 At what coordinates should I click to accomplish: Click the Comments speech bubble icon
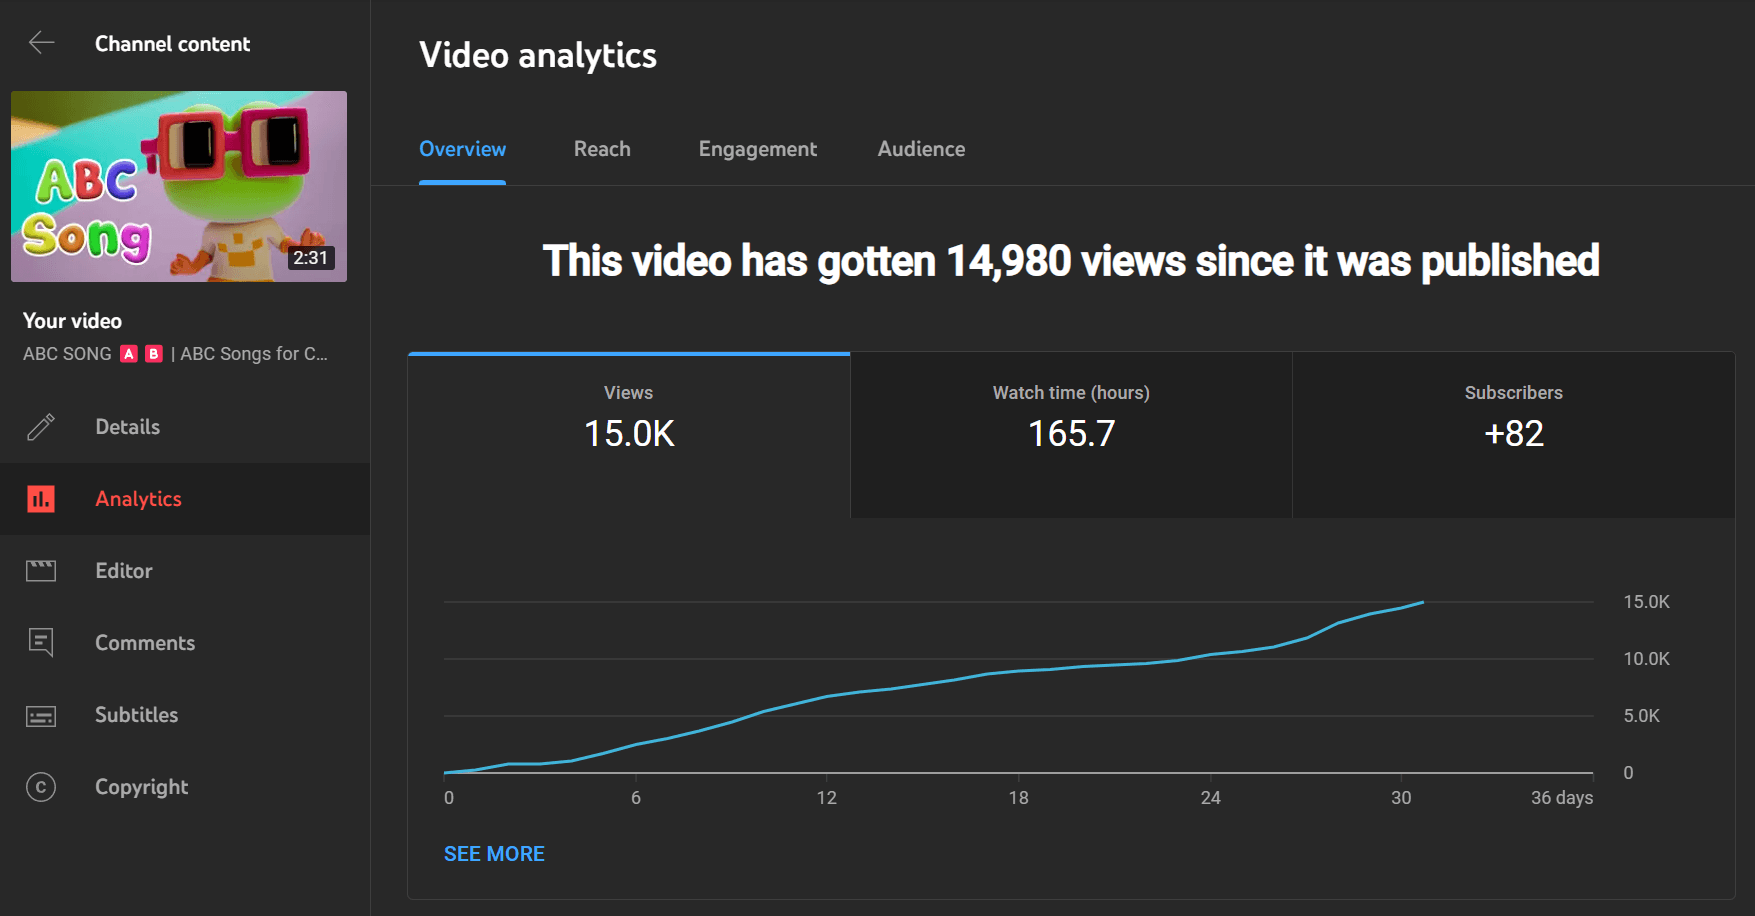pyautogui.click(x=41, y=643)
